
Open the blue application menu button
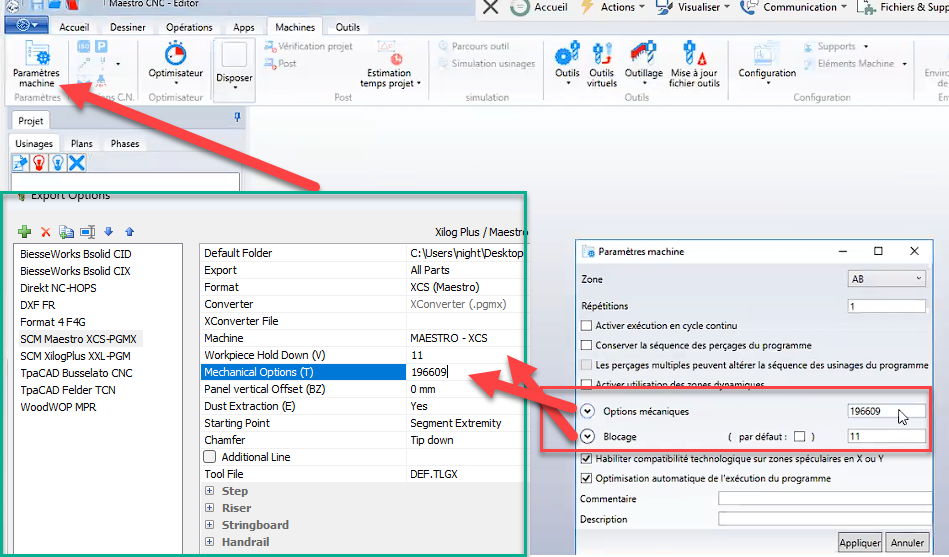(x=27, y=25)
